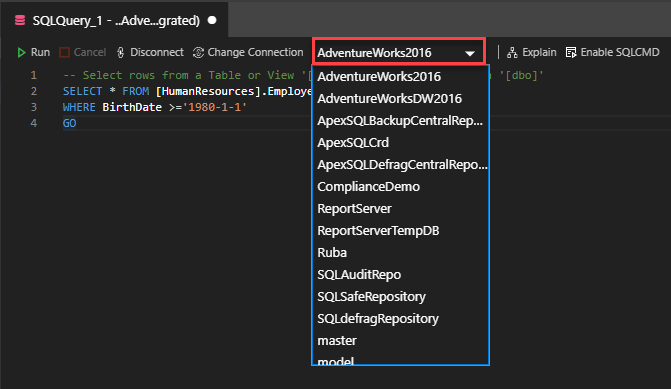Viewport: 671px width, 389px height.
Task: Click the database icon on SQLQuery_1 tab
Action: coord(20,21)
